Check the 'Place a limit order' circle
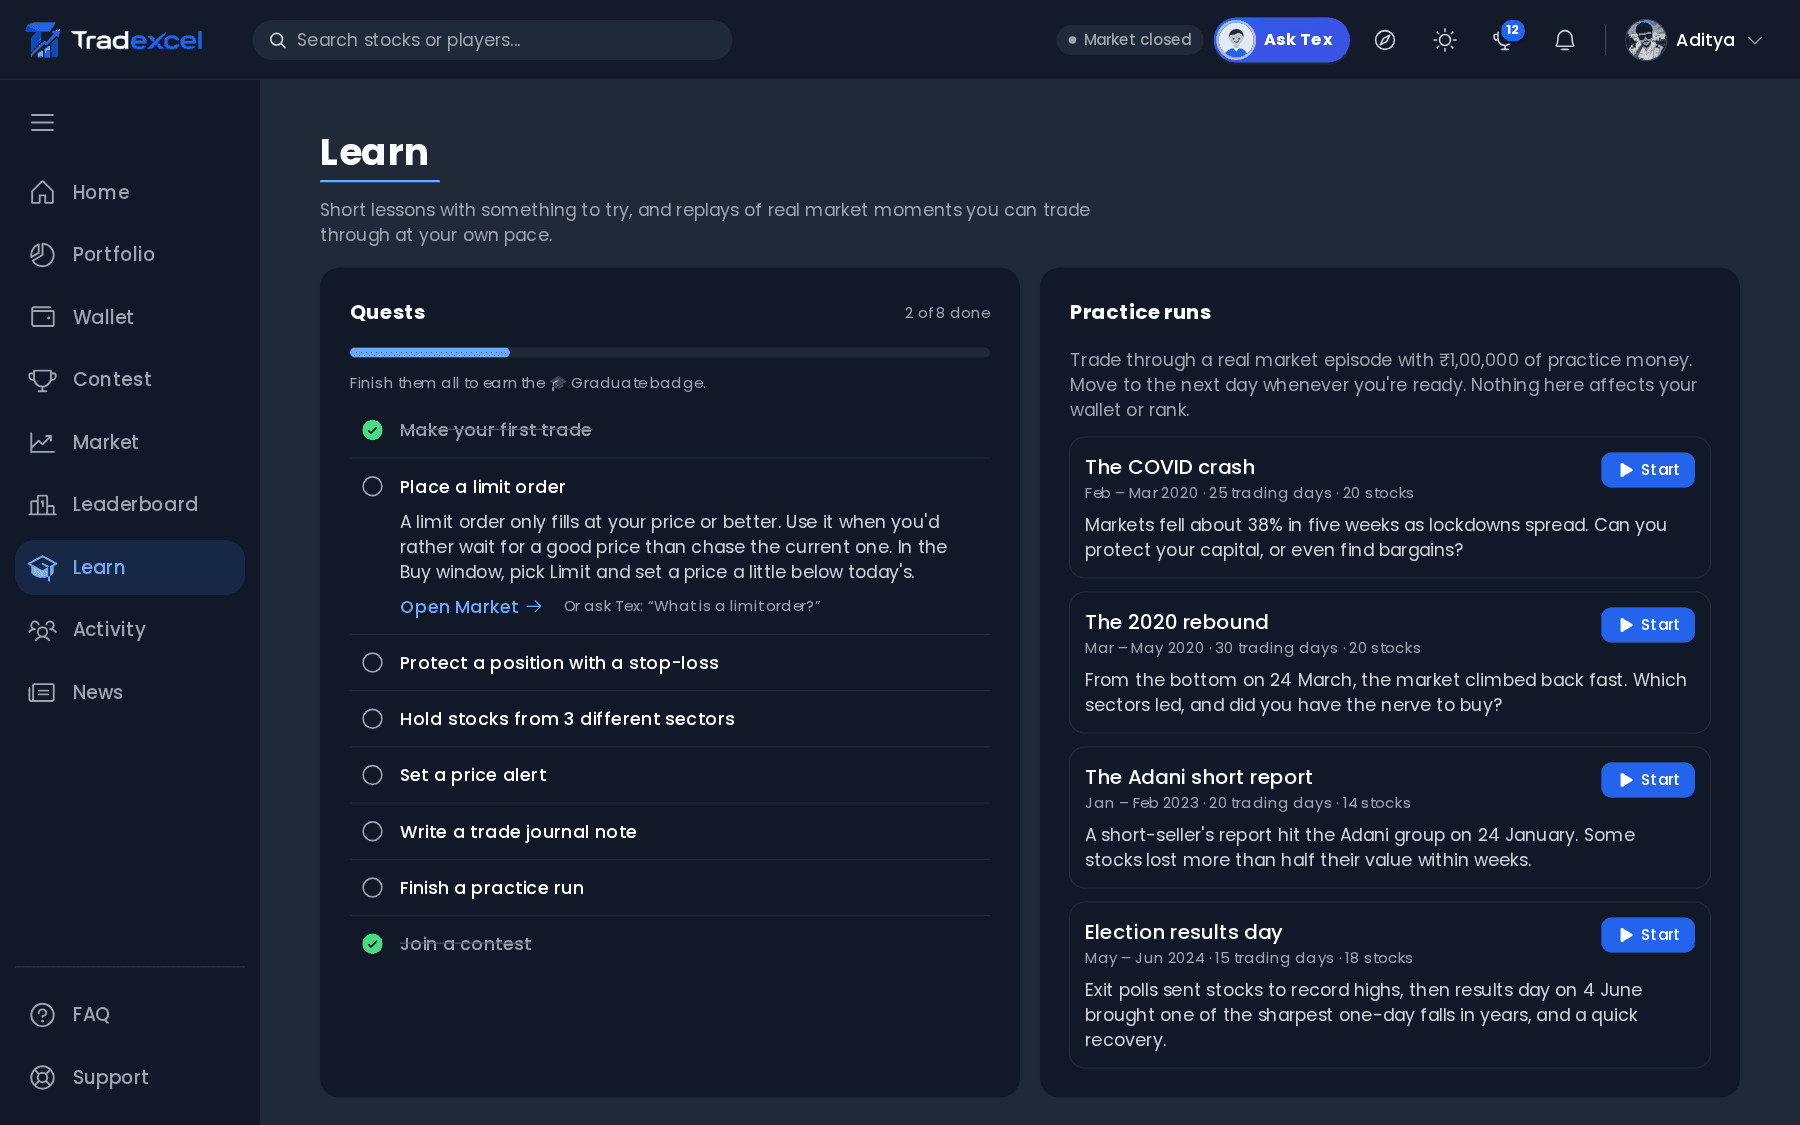 point(372,486)
